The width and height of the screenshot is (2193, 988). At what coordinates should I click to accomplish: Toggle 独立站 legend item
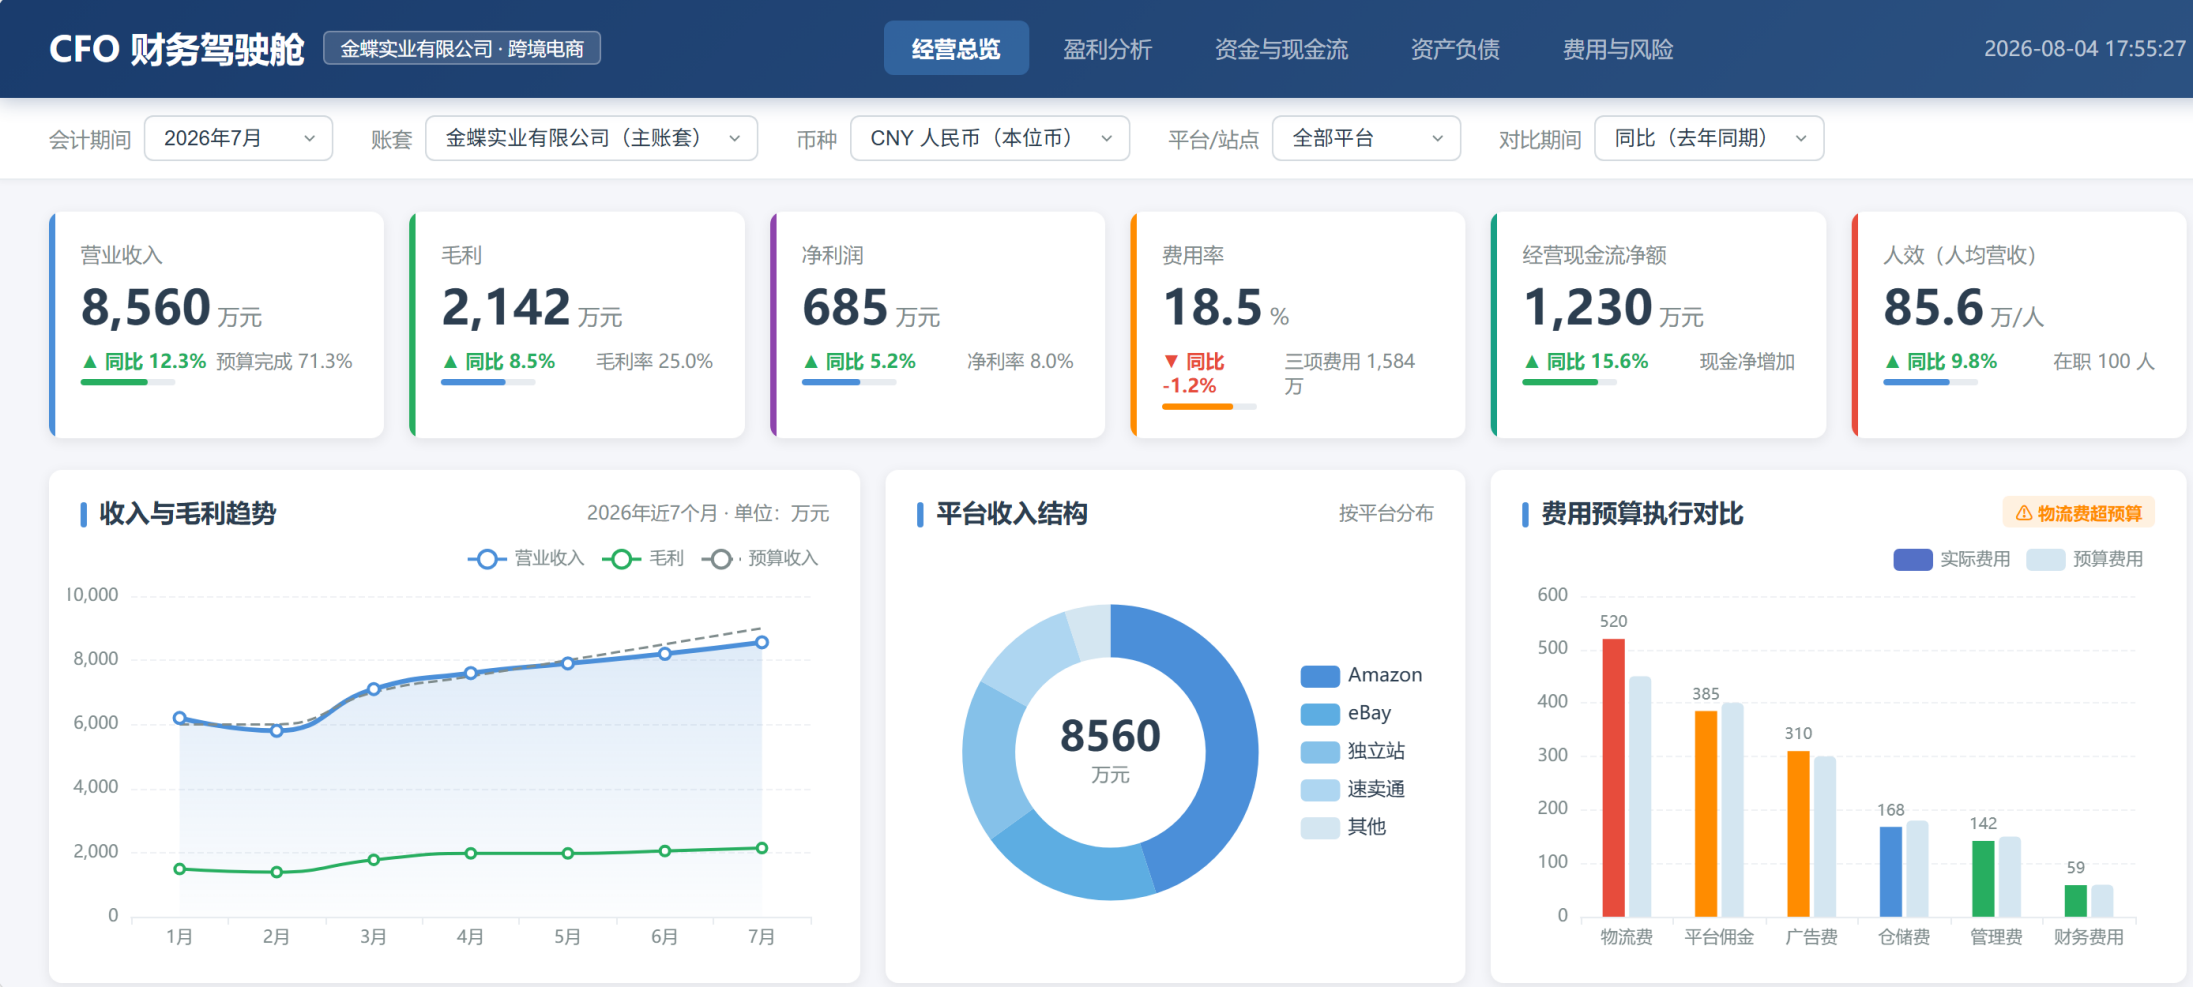click(x=1353, y=751)
